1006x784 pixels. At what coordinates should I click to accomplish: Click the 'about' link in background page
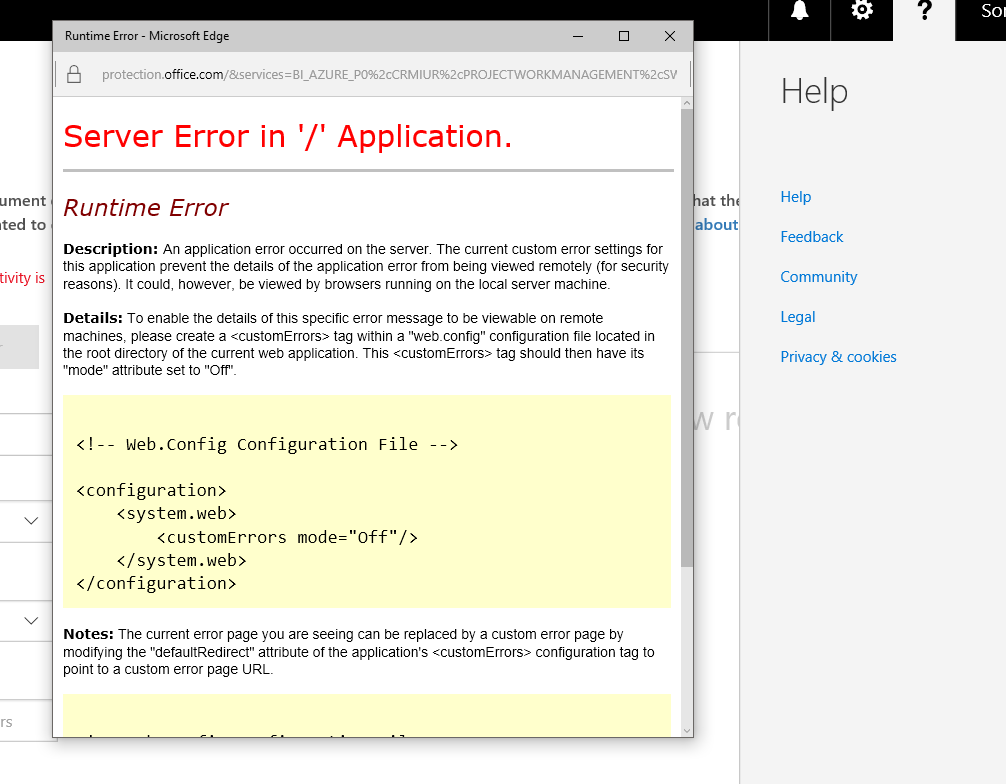(717, 225)
